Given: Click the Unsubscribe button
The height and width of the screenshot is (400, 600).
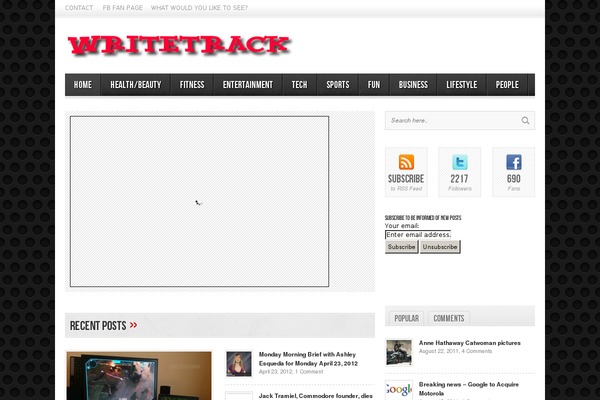Looking at the screenshot, I should tap(440, 247).
